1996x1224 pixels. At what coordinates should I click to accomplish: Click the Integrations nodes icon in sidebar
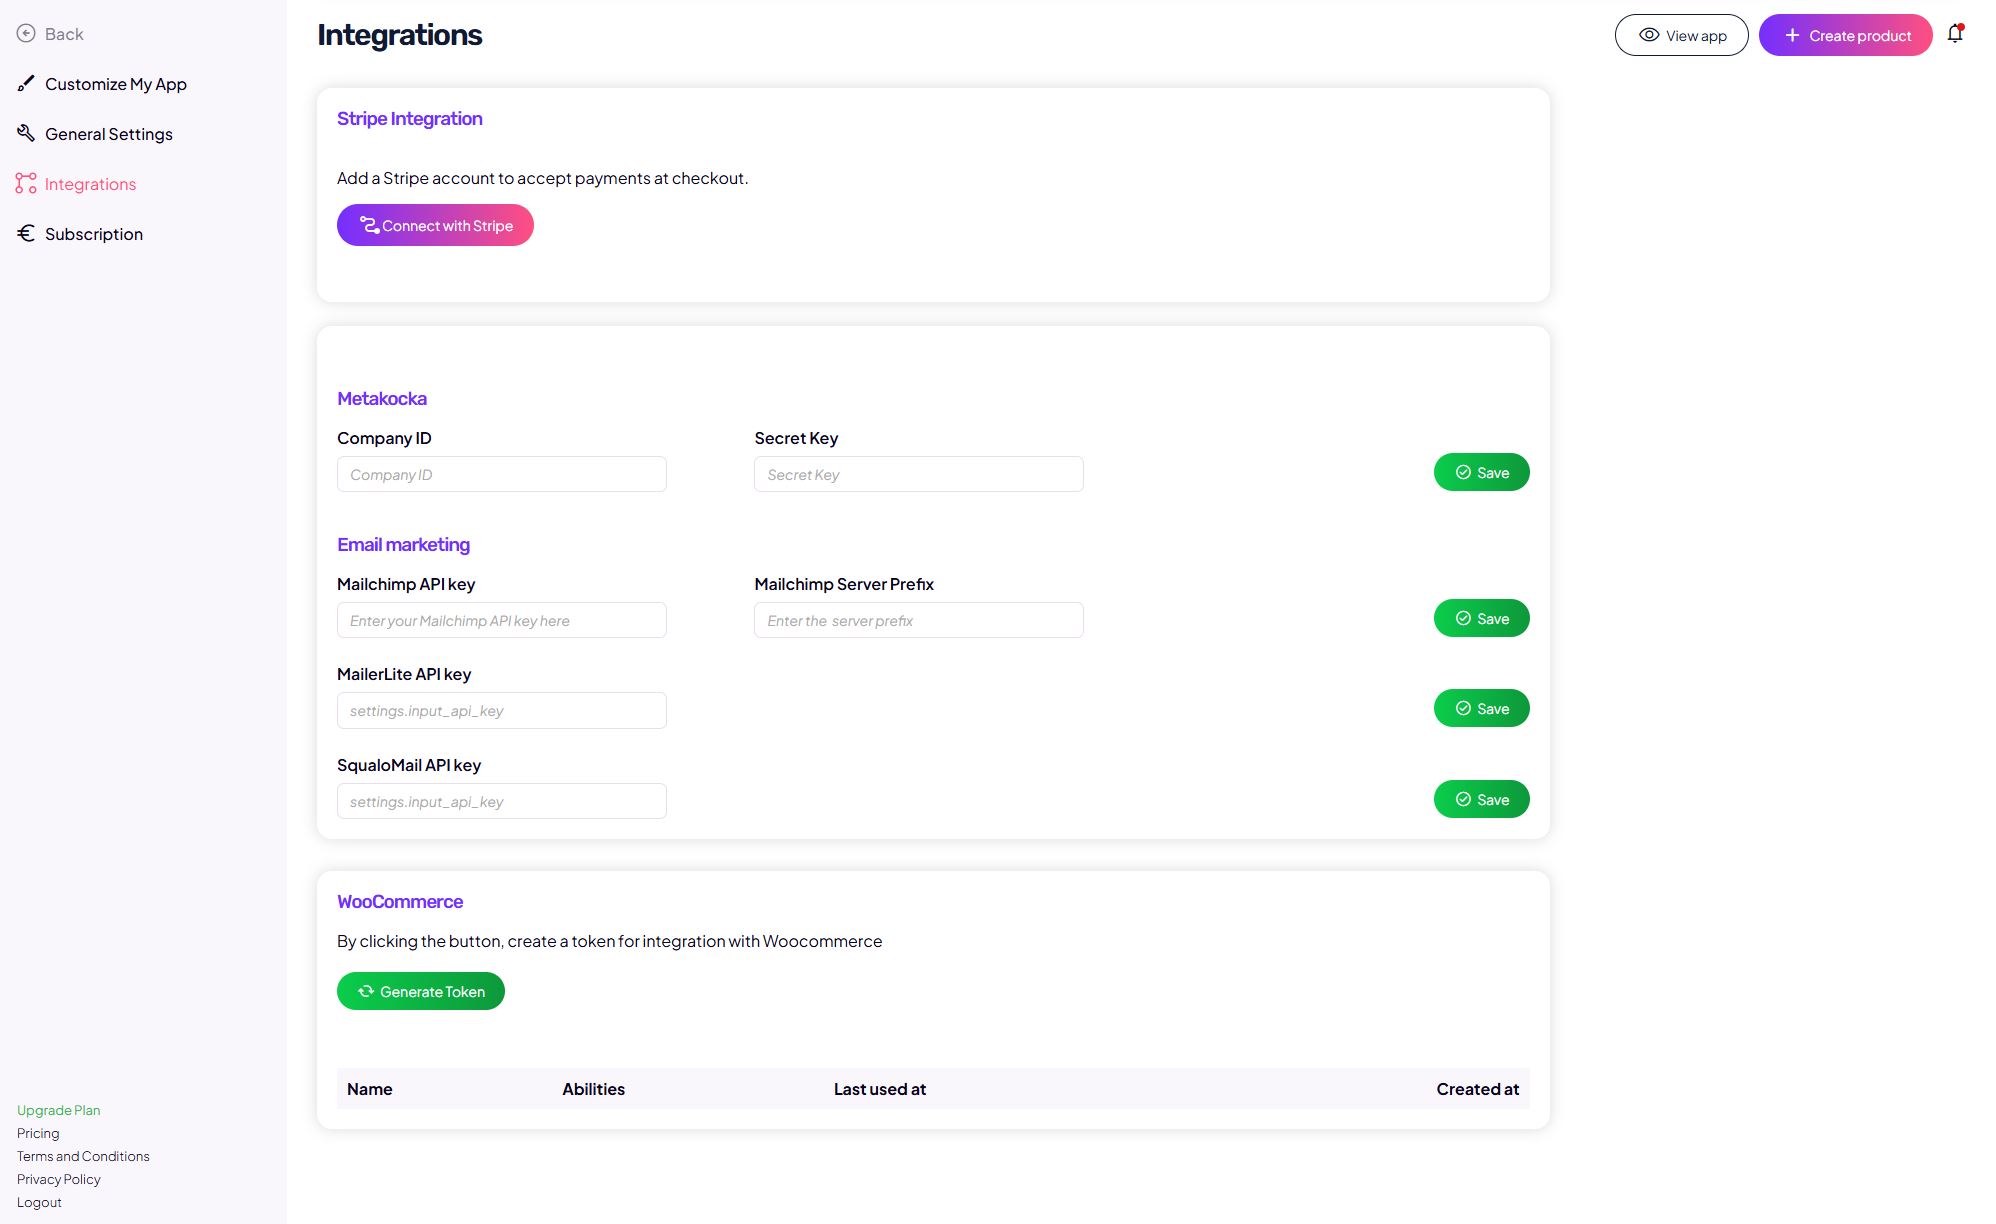(26, 183)
